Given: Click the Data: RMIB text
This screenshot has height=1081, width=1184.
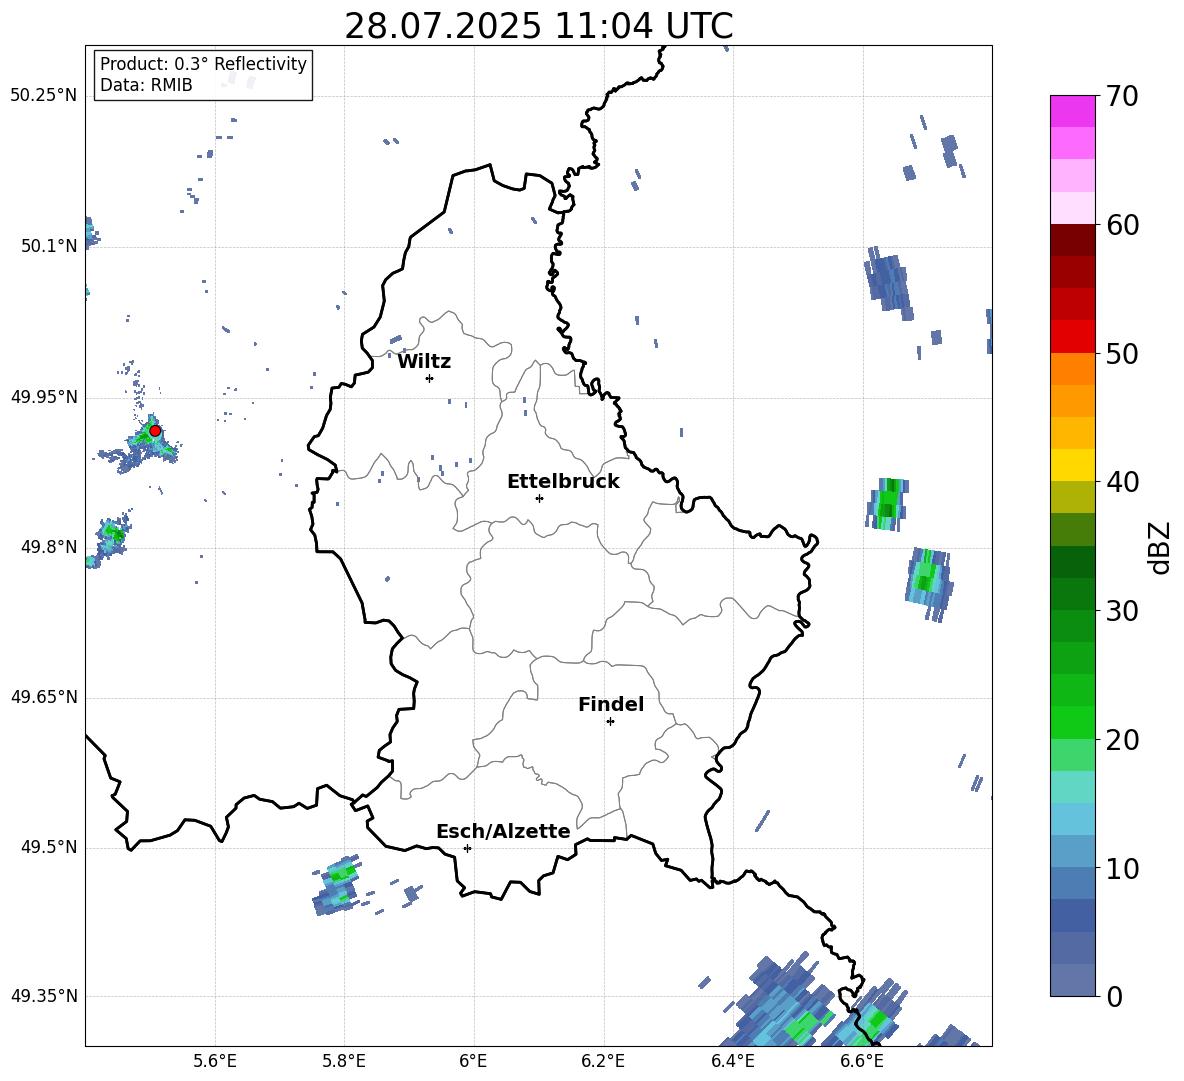Looking at the screenshot, I should [146, 85].
